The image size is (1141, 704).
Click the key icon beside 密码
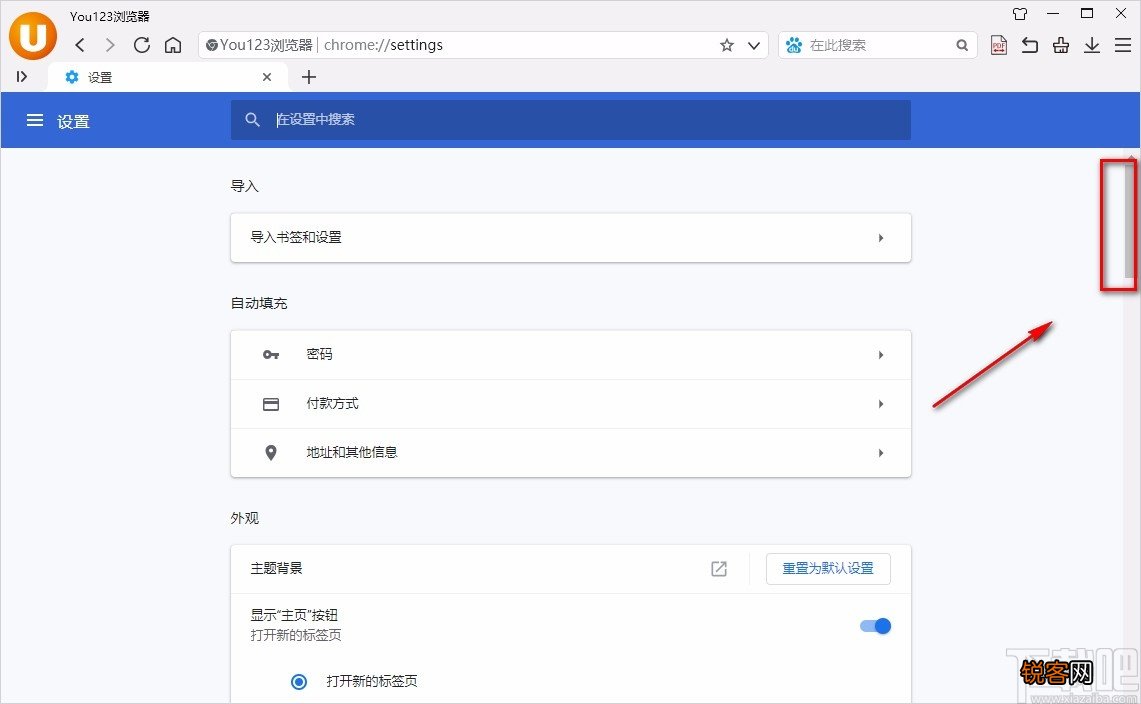[271, 355]
